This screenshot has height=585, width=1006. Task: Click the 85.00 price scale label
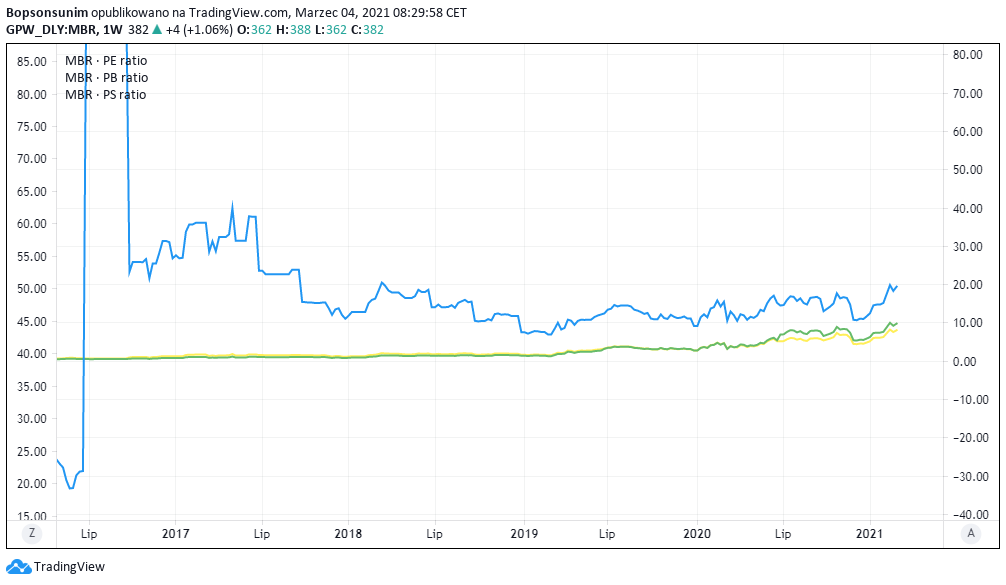32,62
